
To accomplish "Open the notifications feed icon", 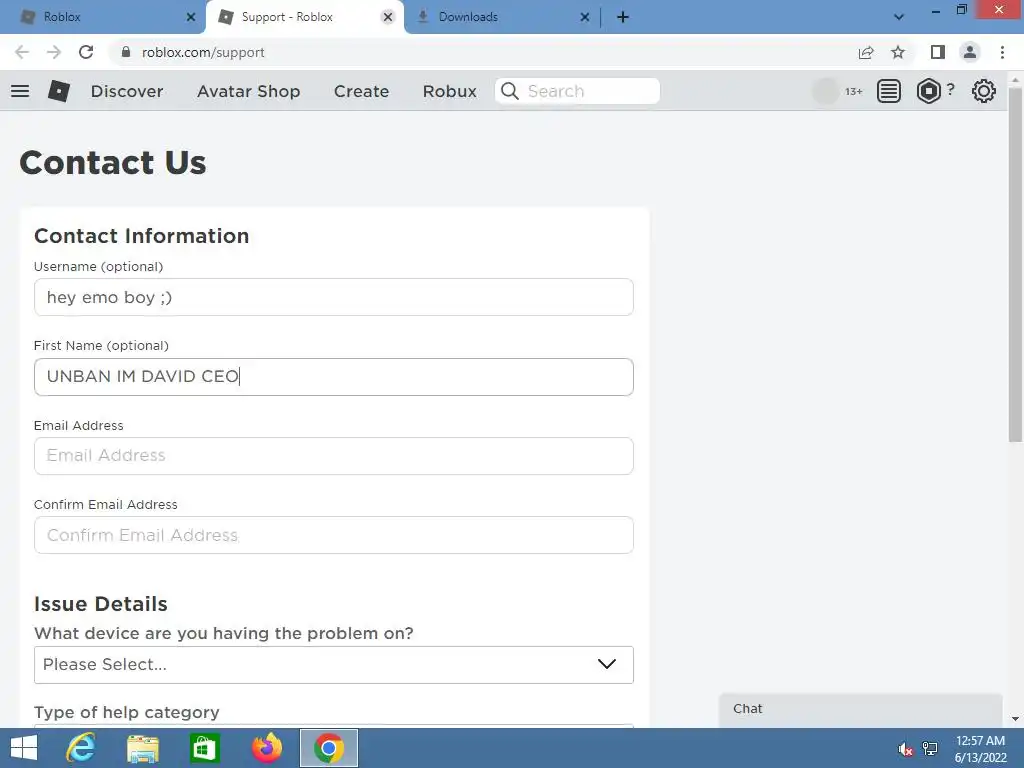I will [x=888, y=91].
